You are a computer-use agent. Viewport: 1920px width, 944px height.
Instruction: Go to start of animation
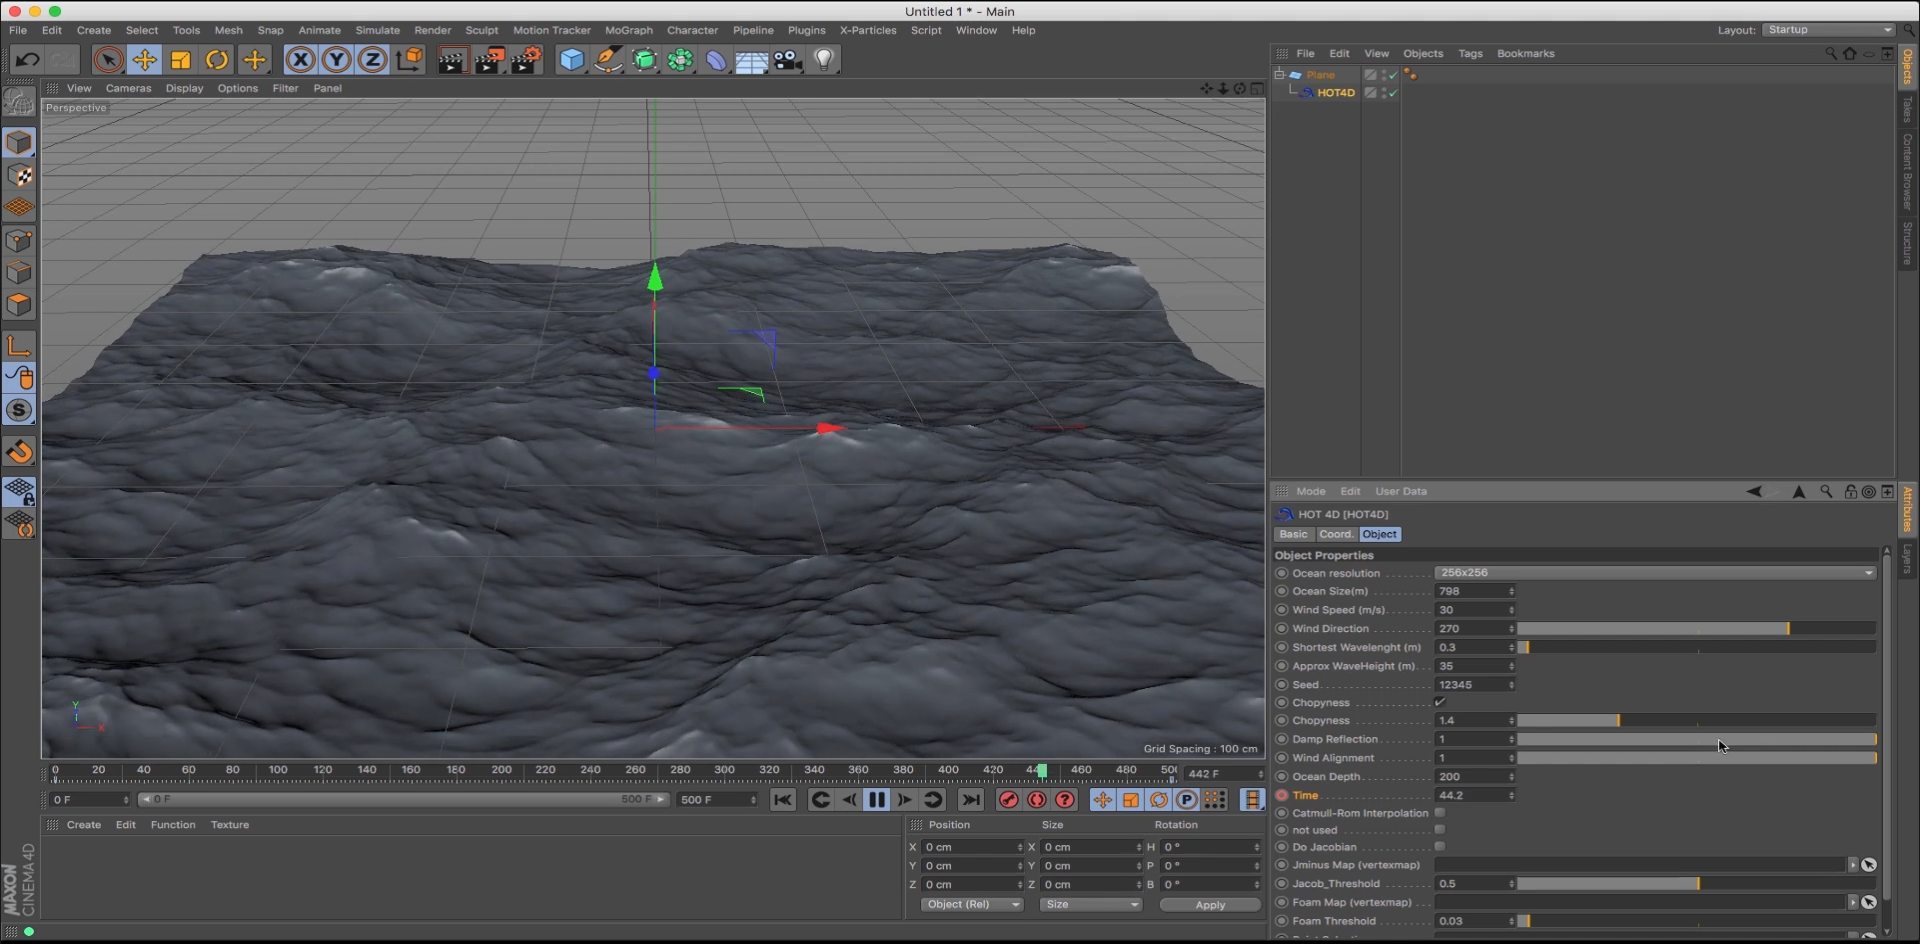(x=783, y=800)
